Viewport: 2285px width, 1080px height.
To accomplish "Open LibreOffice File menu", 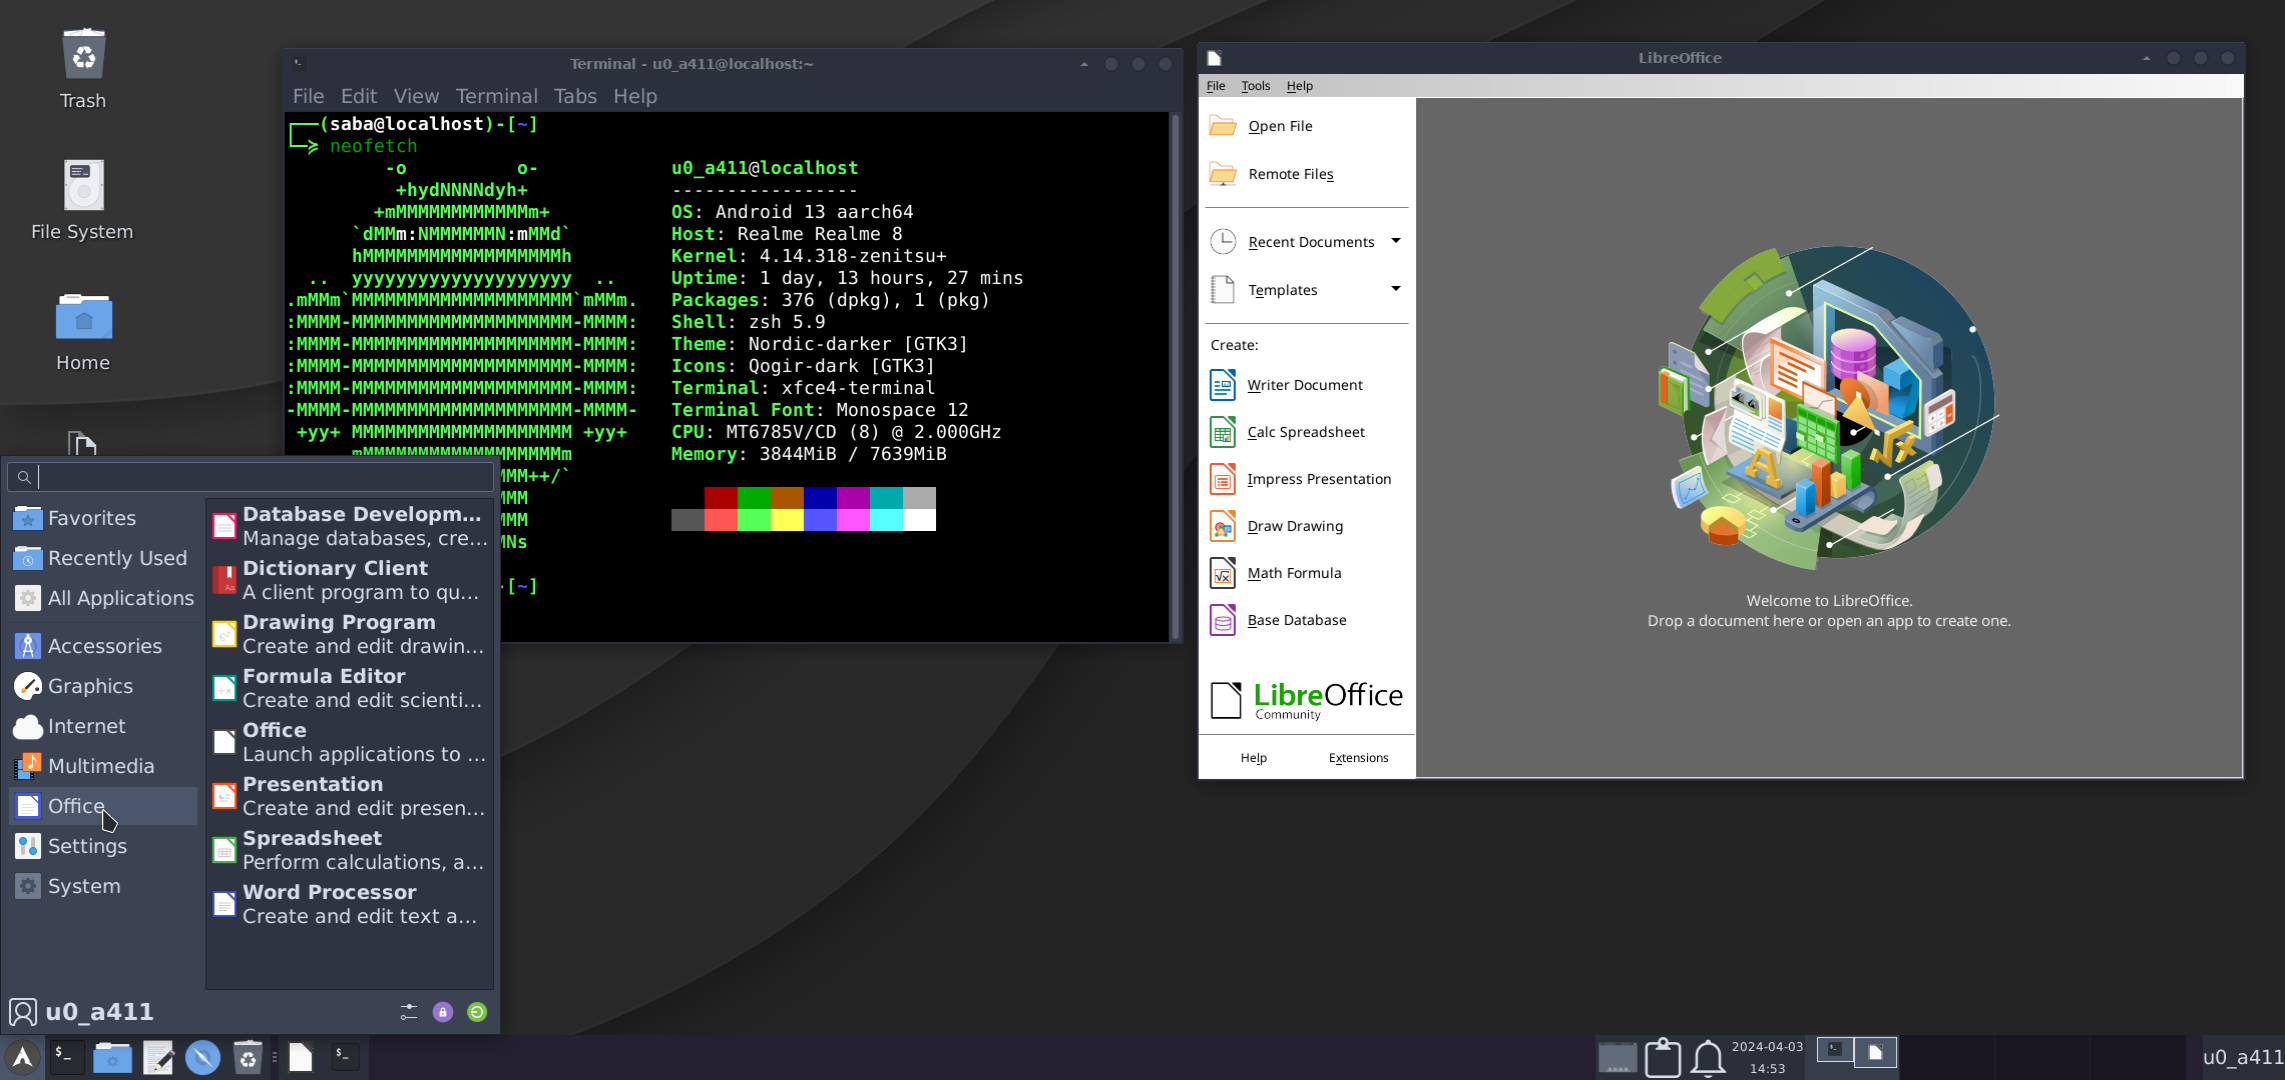I will tap(1215, 86).
